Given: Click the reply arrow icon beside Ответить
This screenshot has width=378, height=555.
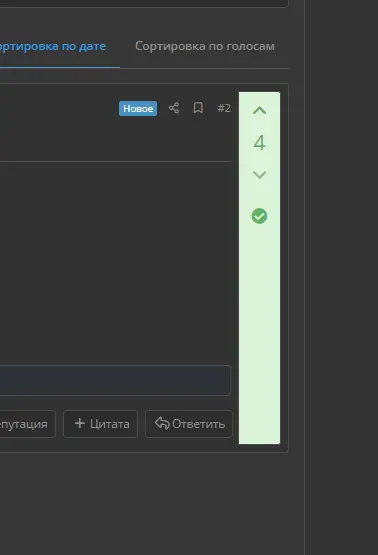Looking at the screenshot, I should pos(162,423).
